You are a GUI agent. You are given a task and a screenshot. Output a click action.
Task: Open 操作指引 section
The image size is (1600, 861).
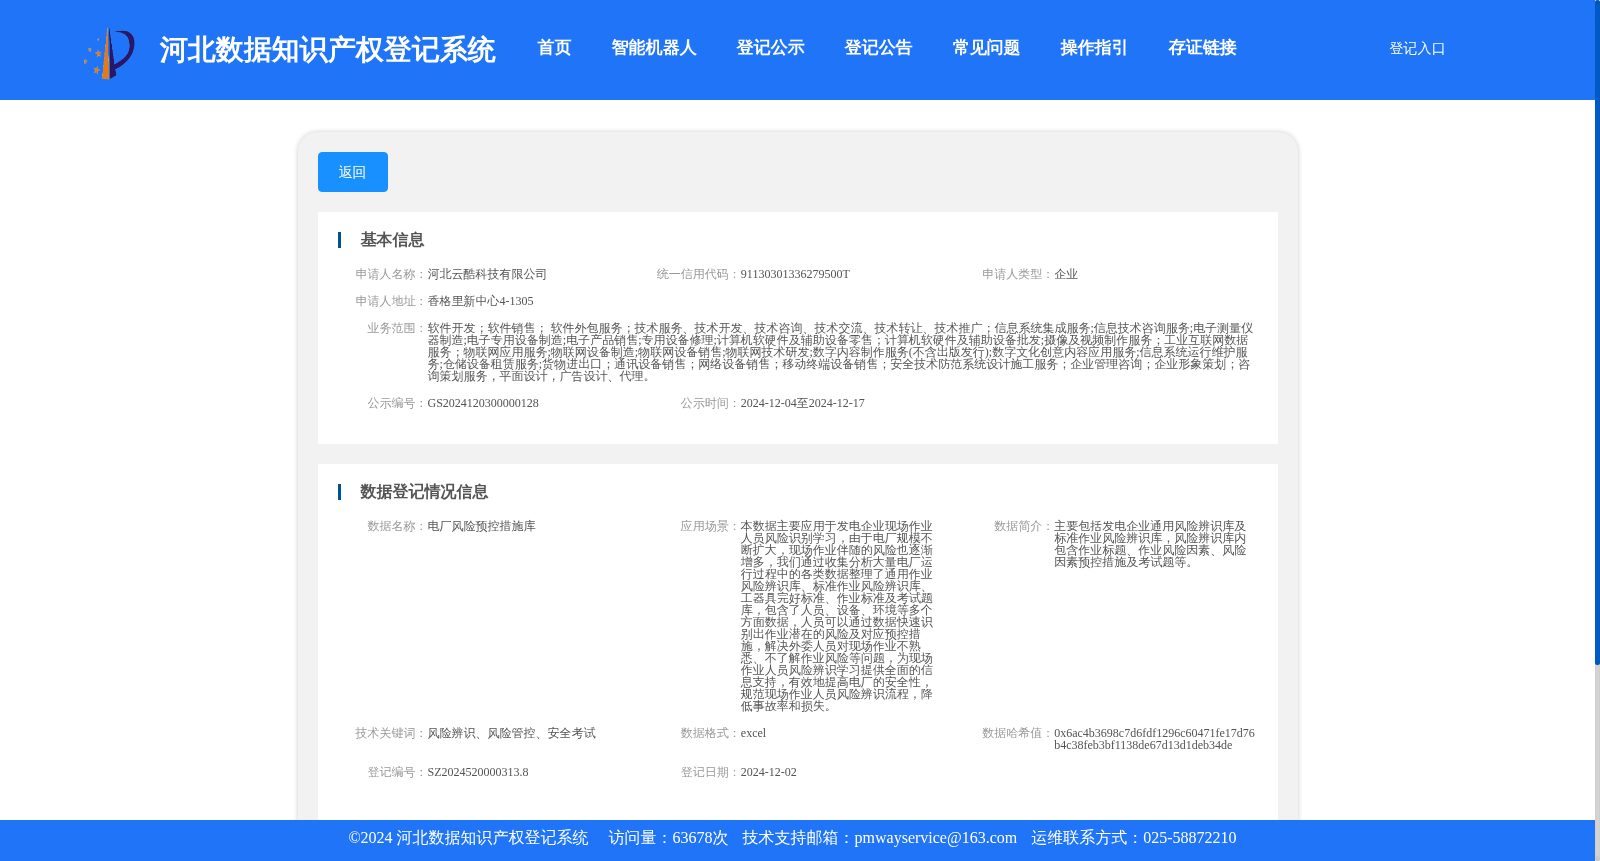(x=1094, y=48)
